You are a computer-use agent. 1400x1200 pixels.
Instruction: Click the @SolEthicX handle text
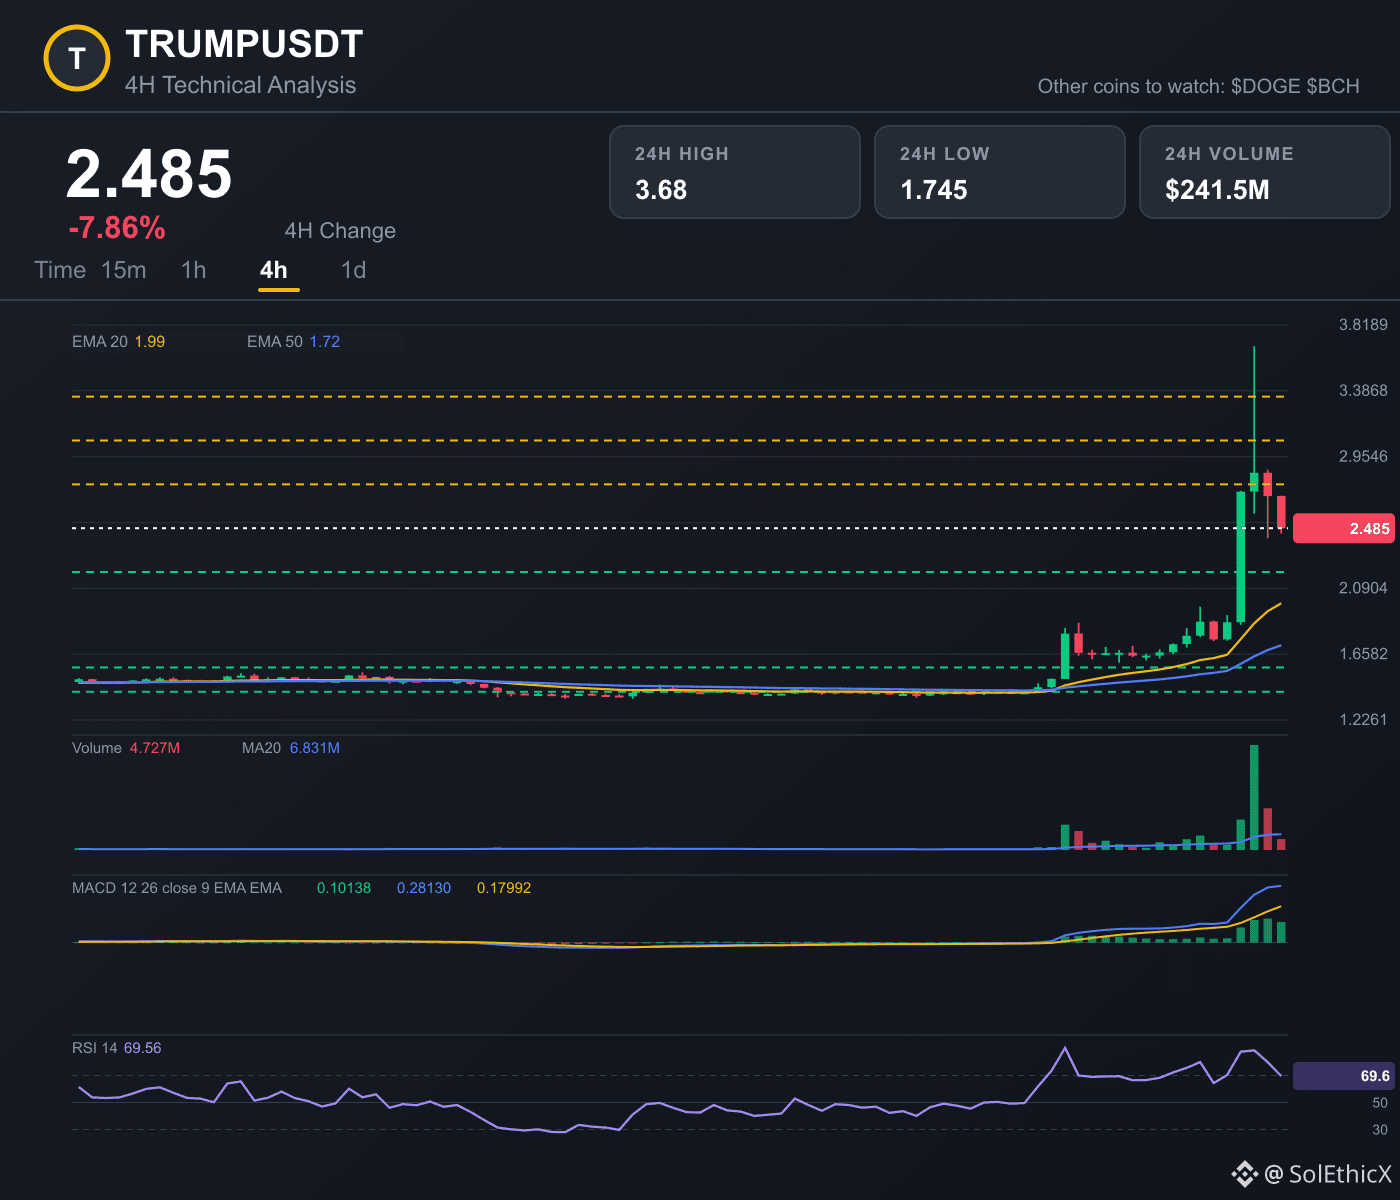(x=1328, y=1174)
